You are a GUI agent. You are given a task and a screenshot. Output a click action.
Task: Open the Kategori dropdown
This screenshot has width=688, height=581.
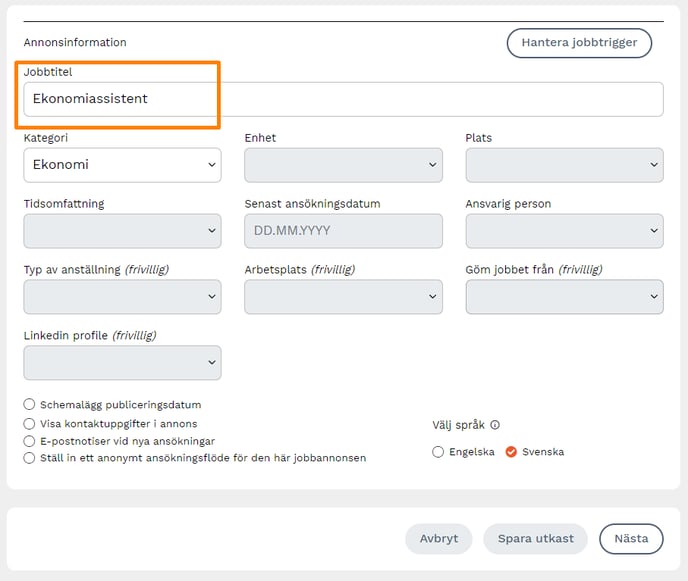(x=122, y=165)
